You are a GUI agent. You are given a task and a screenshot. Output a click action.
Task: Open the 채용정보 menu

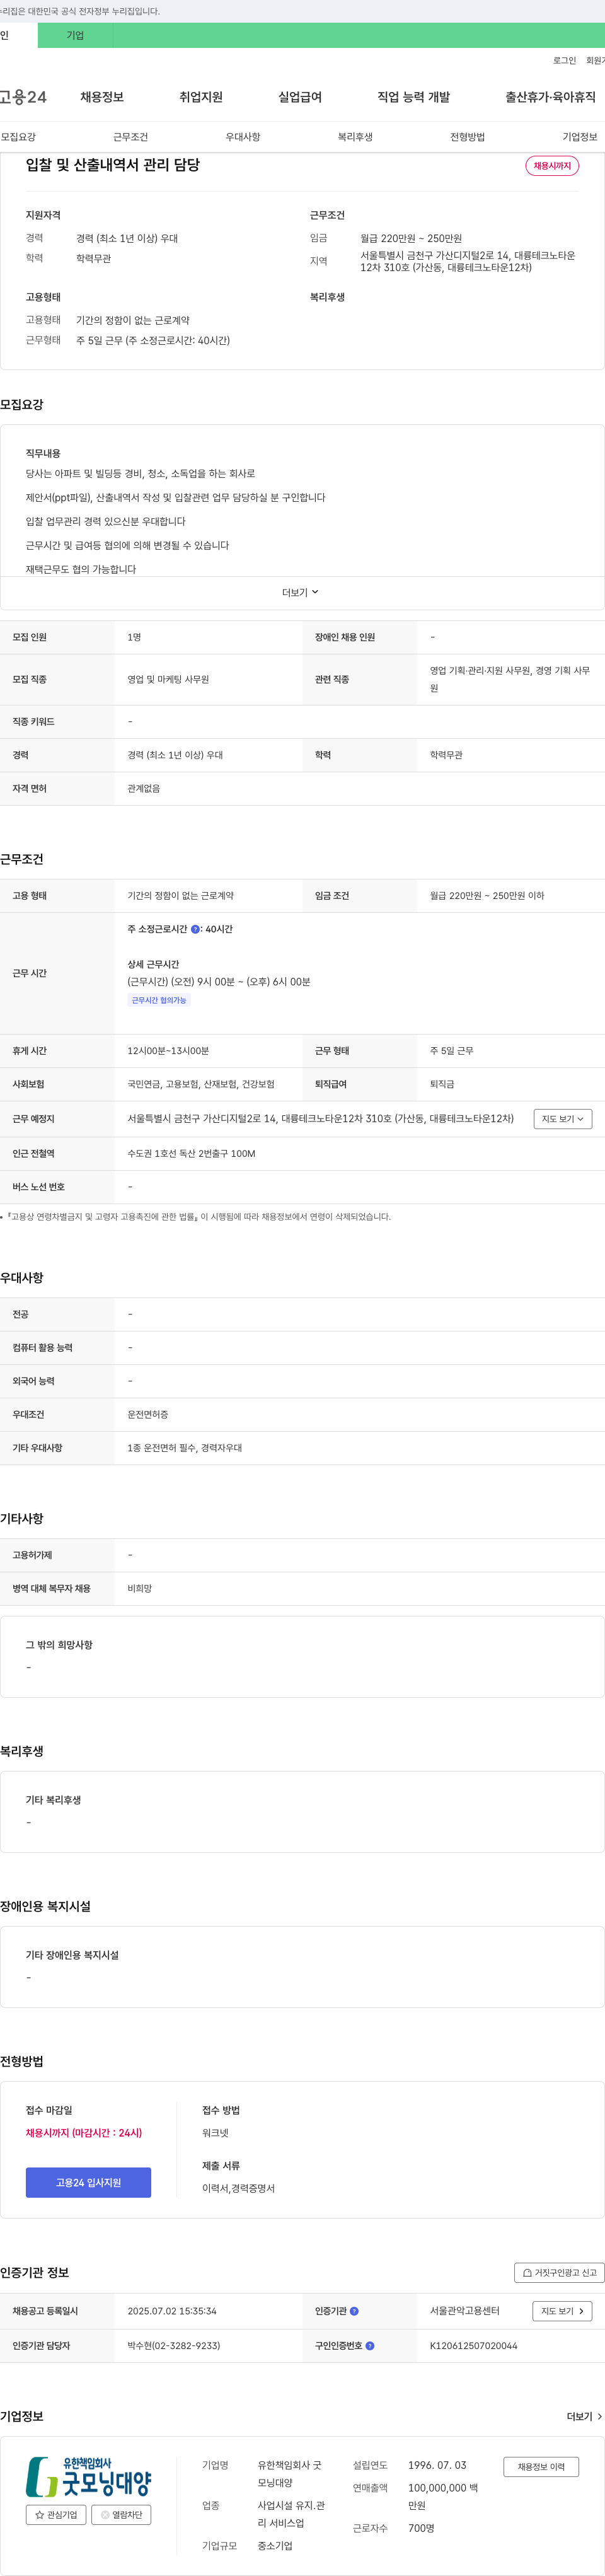pyautogui.click(x=102, y=97)
